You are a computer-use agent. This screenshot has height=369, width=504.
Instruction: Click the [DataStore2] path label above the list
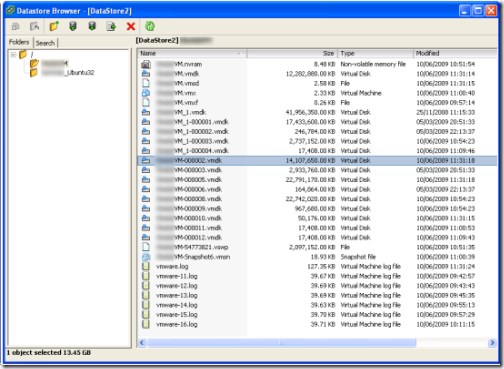157,40
